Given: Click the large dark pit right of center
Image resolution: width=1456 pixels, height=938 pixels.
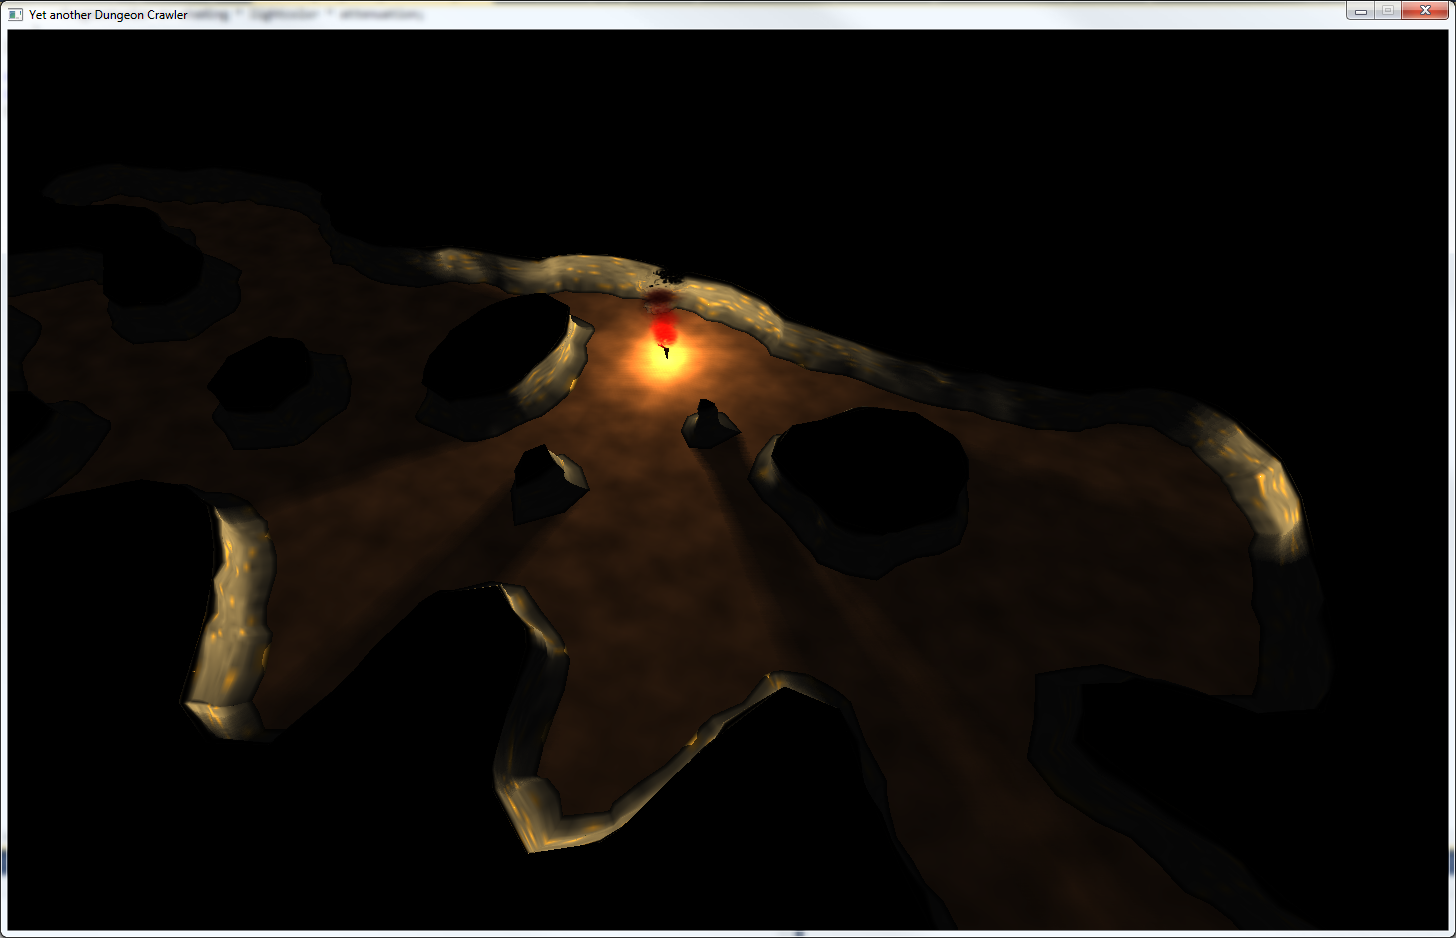Looking at the screenshot, I should [x=870, y=470].
